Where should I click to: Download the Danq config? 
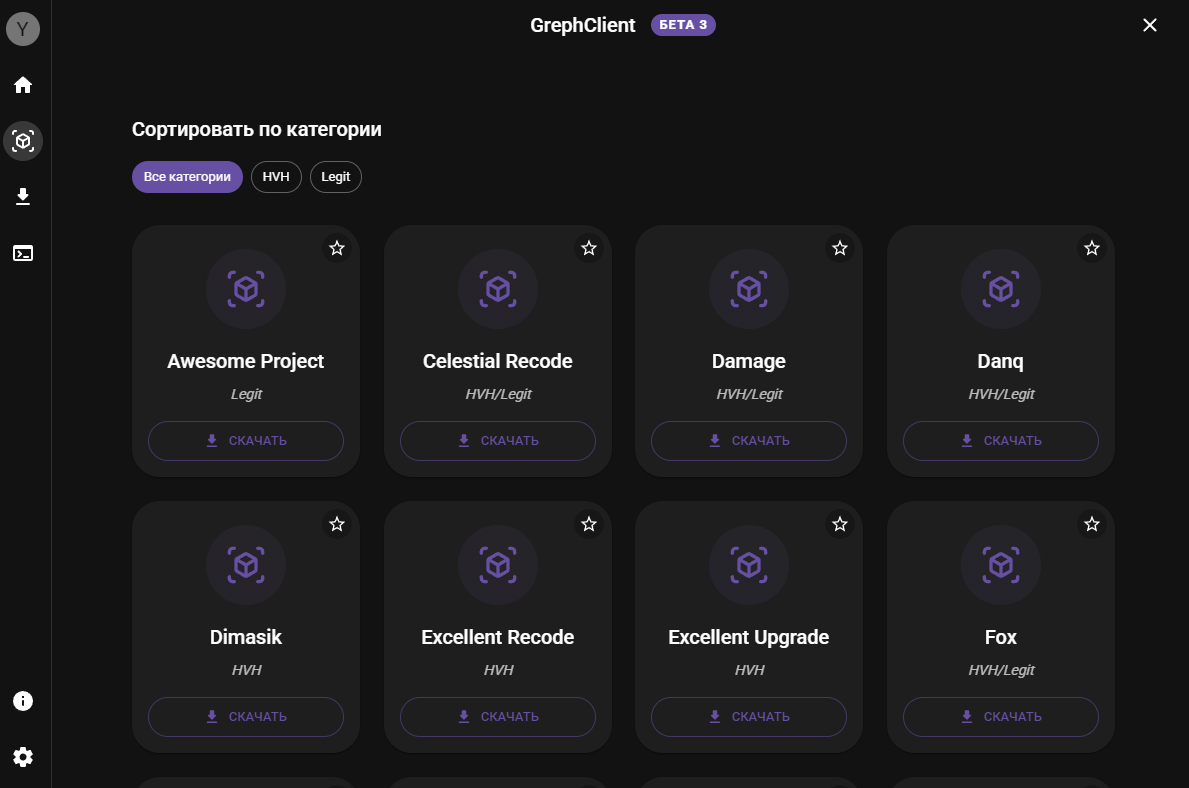1000,441
